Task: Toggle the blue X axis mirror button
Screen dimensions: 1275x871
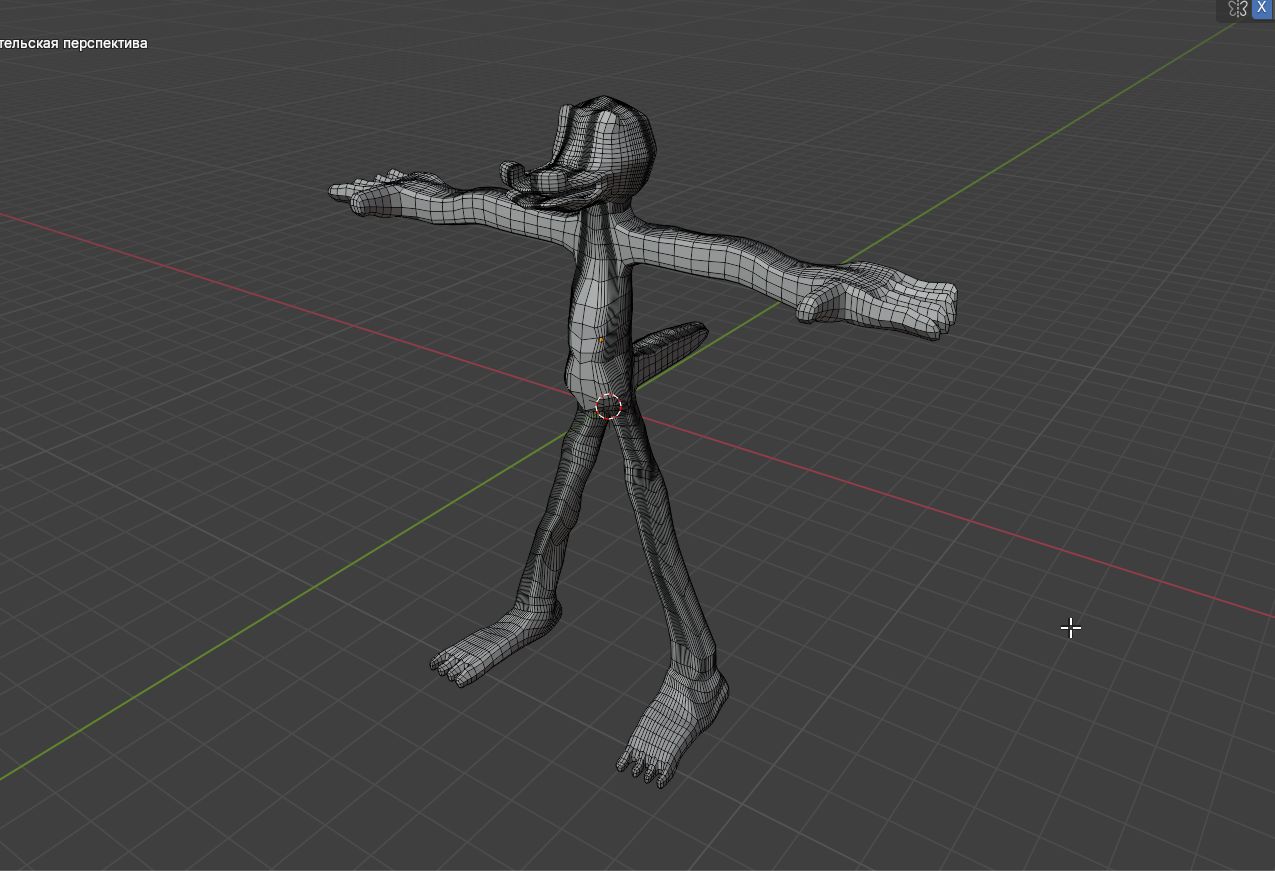Action: pos(1262,7)
